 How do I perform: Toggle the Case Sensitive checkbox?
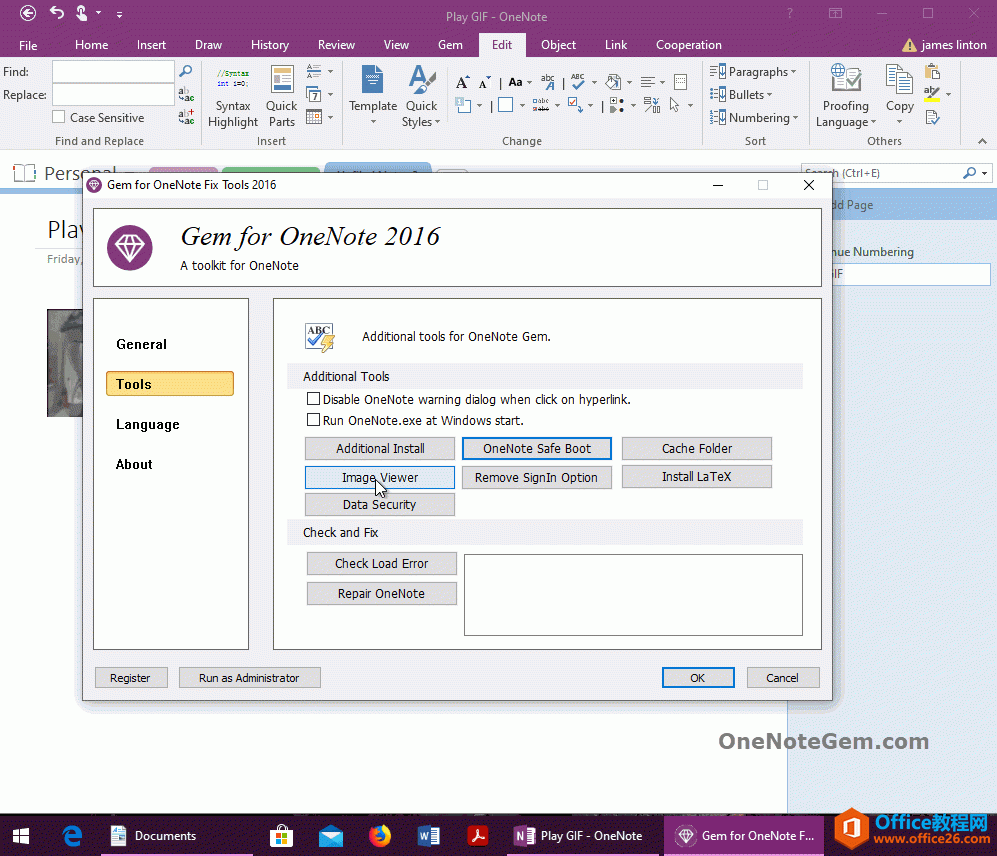click(57, 117)
